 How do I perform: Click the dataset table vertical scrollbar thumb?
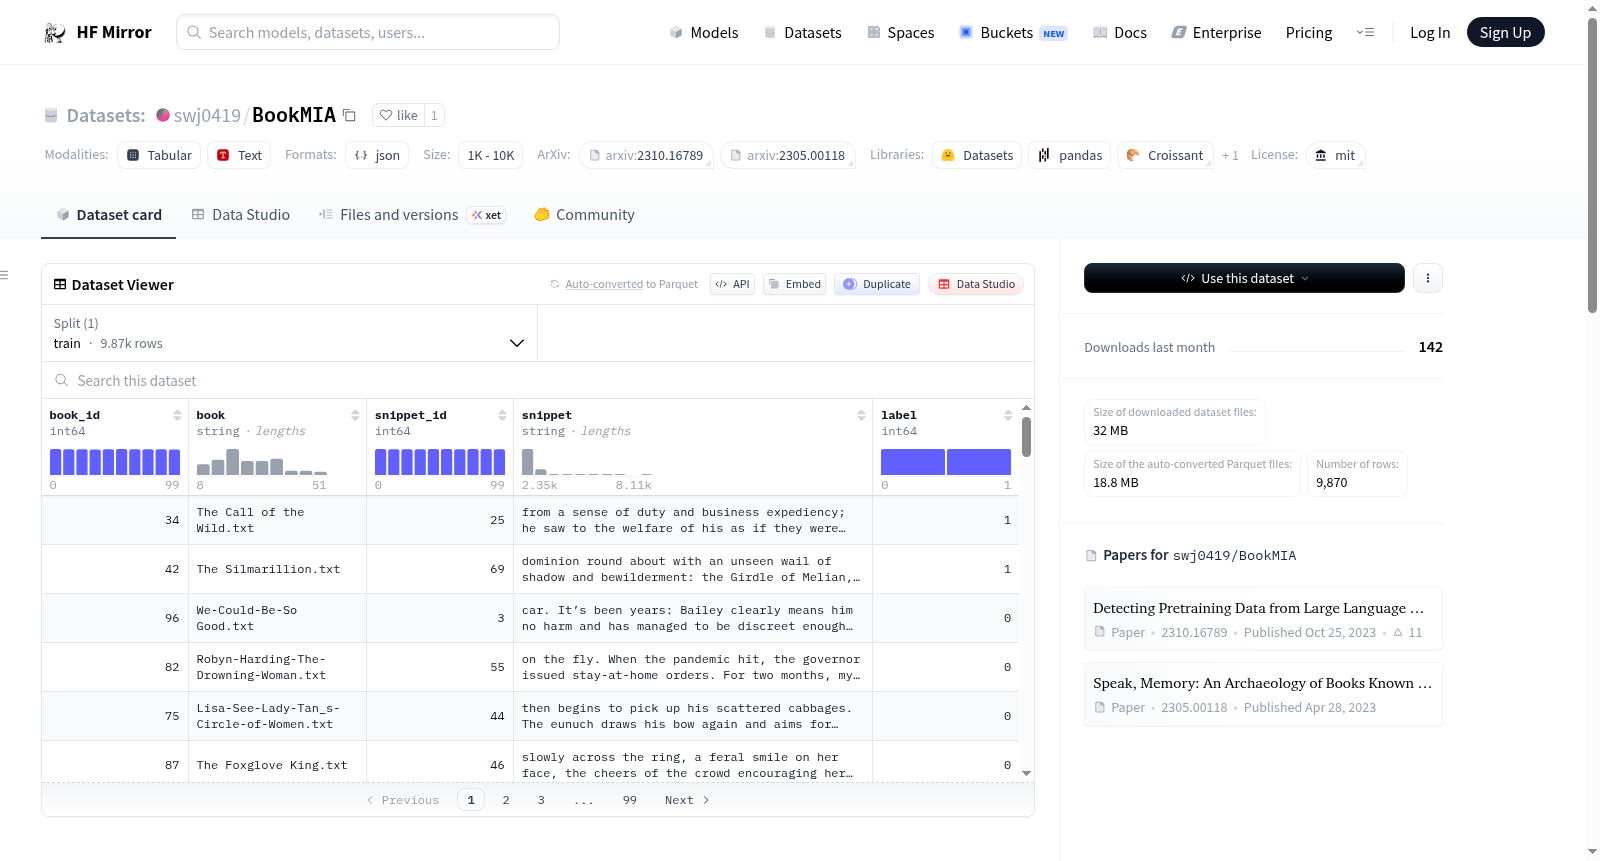click(1026, 437)
